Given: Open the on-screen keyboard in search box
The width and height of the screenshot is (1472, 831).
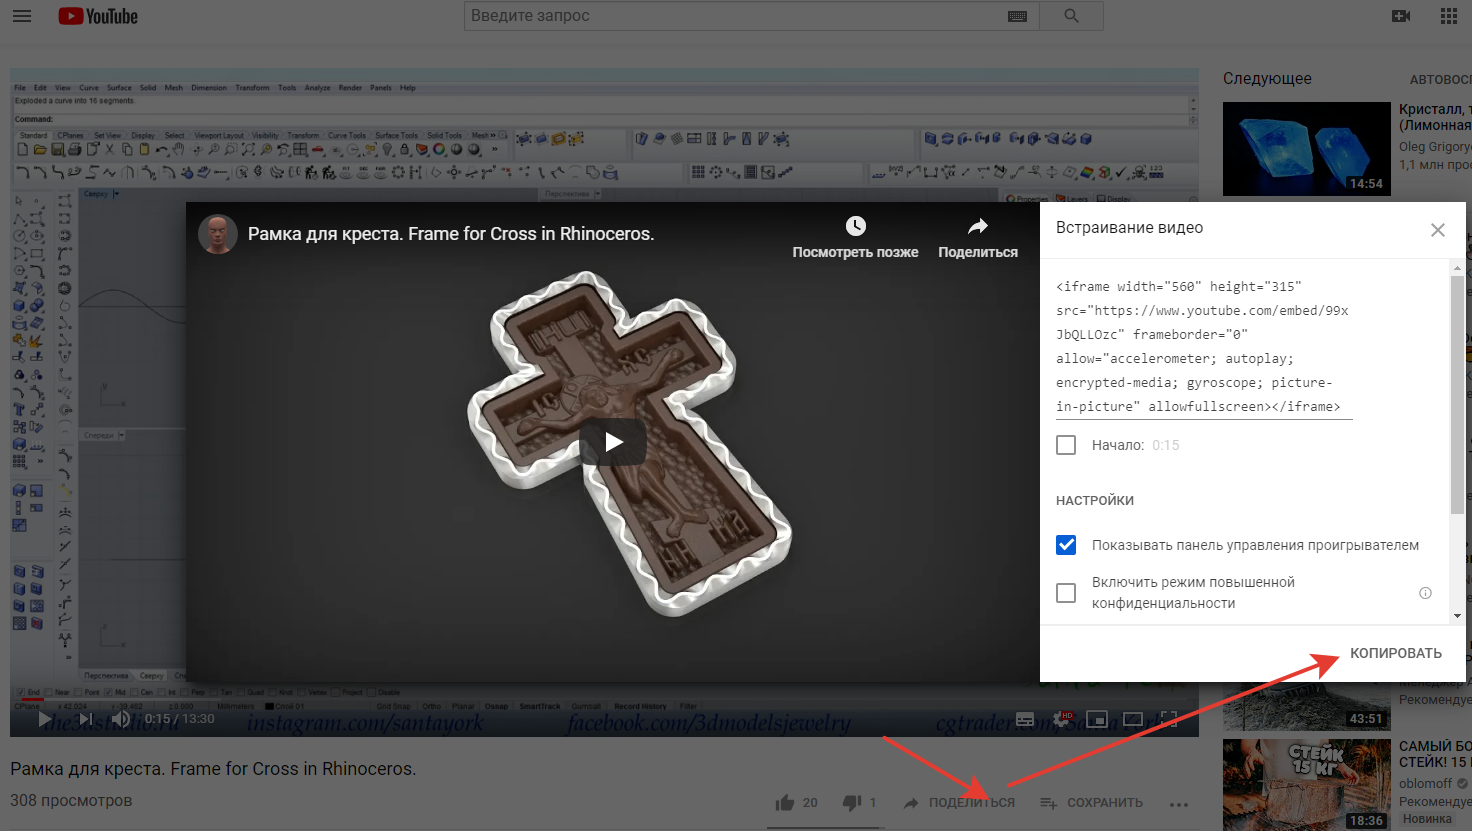Looking at the screenshot, I should 1018,16.
